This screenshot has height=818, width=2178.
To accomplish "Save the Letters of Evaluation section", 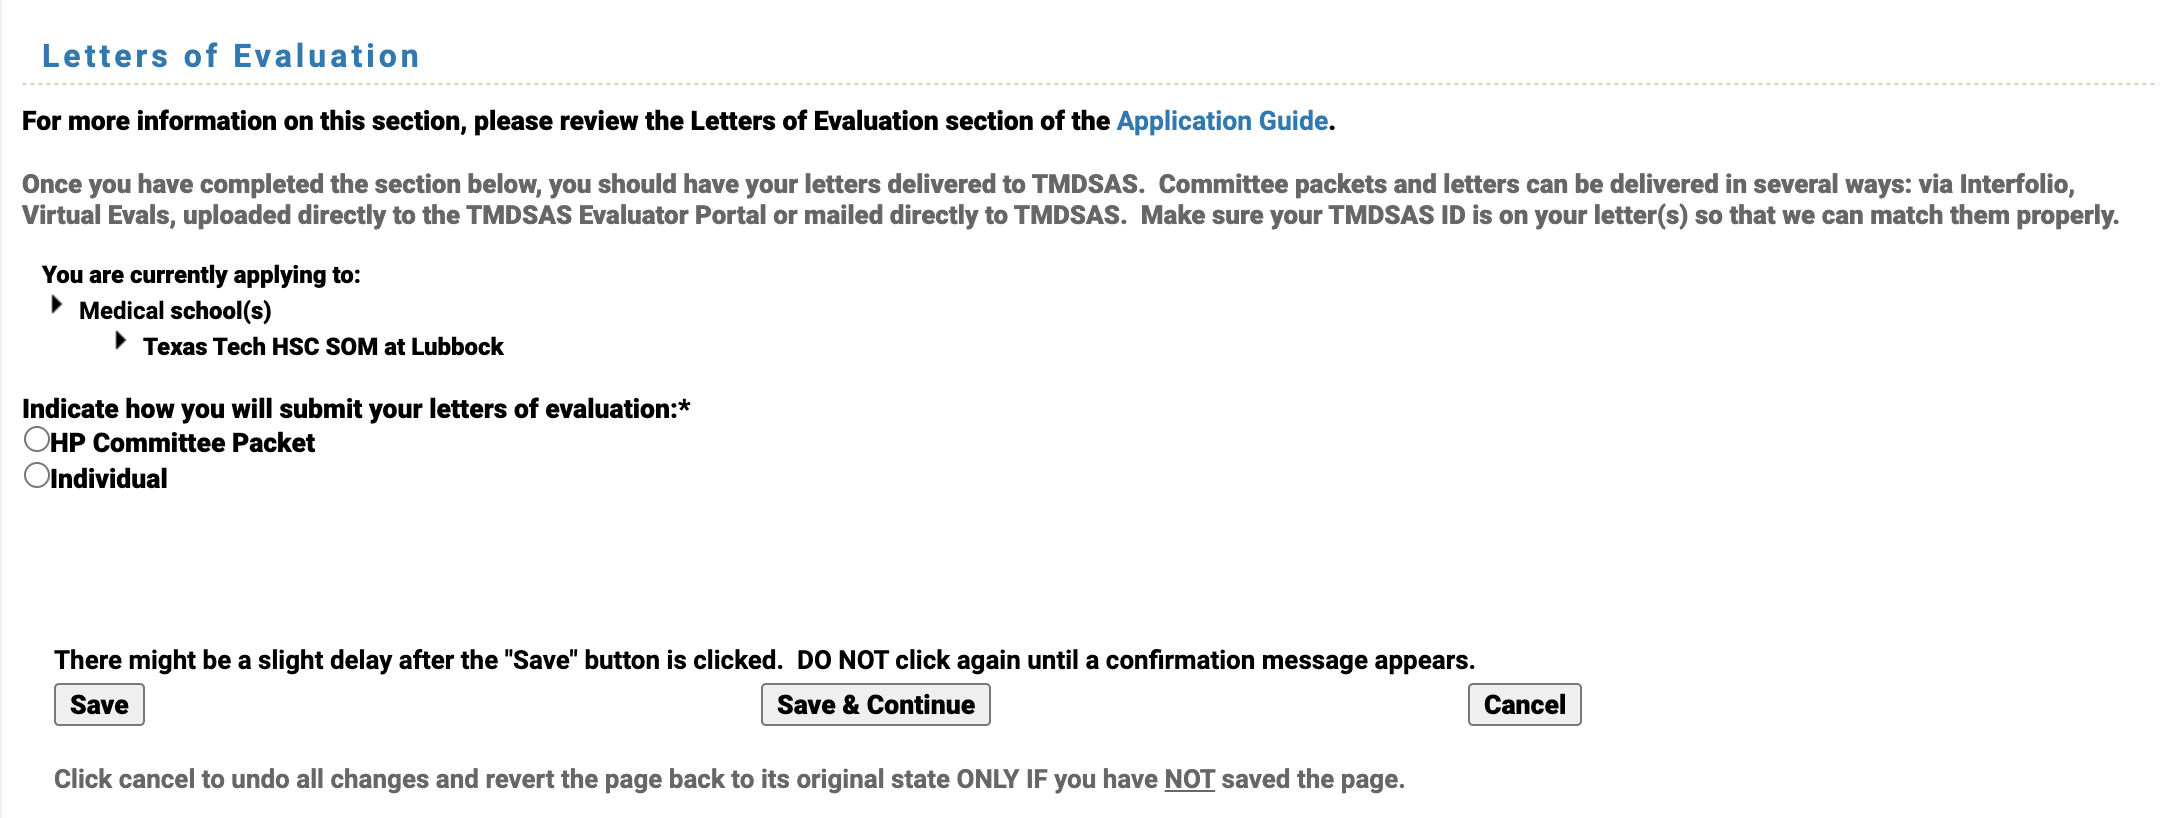I will [x=98, y=704].
